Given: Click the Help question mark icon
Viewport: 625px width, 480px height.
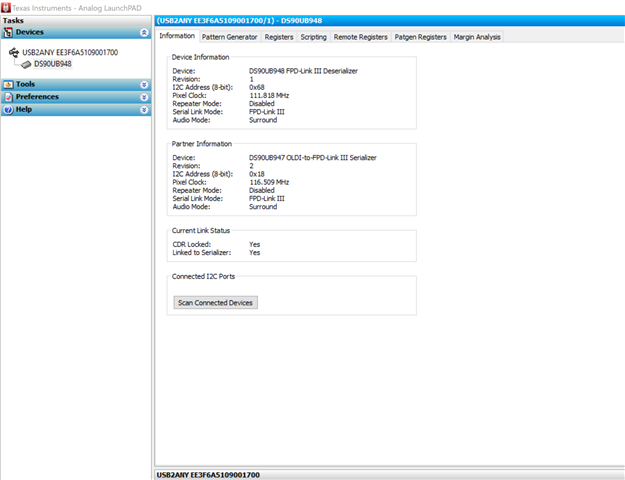Looking at the screenshot, I should pos(8,110).
